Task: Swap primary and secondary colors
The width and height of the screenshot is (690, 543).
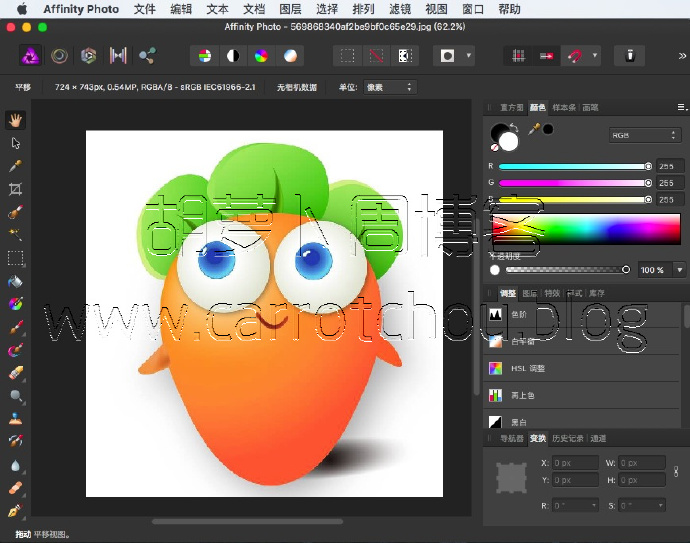Action: (x=514, y=128)
